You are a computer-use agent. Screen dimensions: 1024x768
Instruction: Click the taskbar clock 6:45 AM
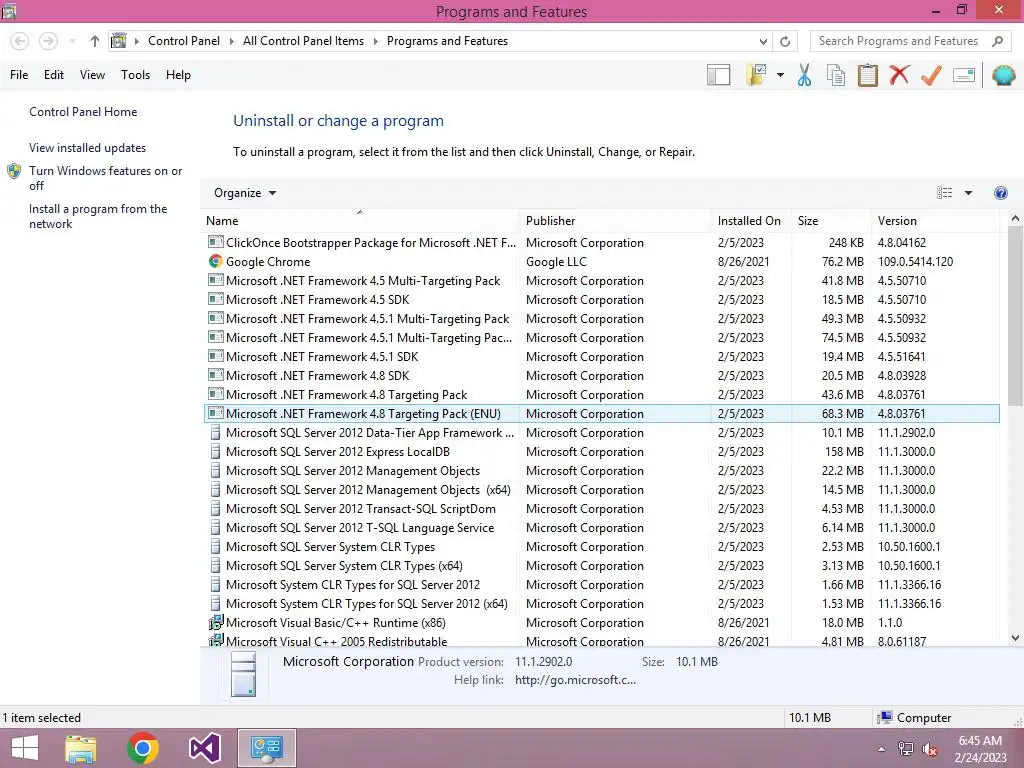[980, 741]
